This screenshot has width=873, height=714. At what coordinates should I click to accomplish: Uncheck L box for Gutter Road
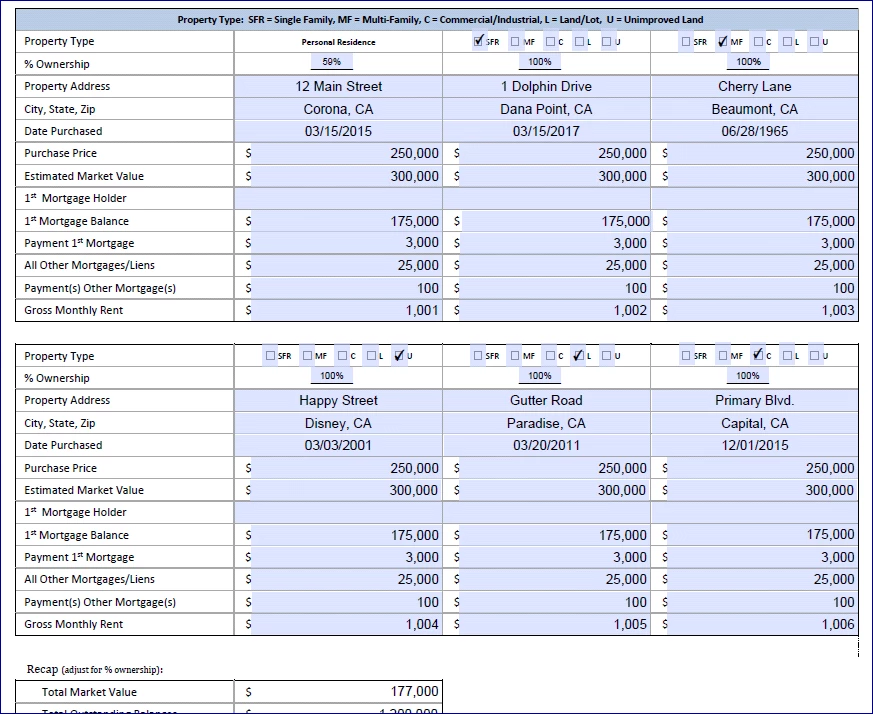pos(578,355)
